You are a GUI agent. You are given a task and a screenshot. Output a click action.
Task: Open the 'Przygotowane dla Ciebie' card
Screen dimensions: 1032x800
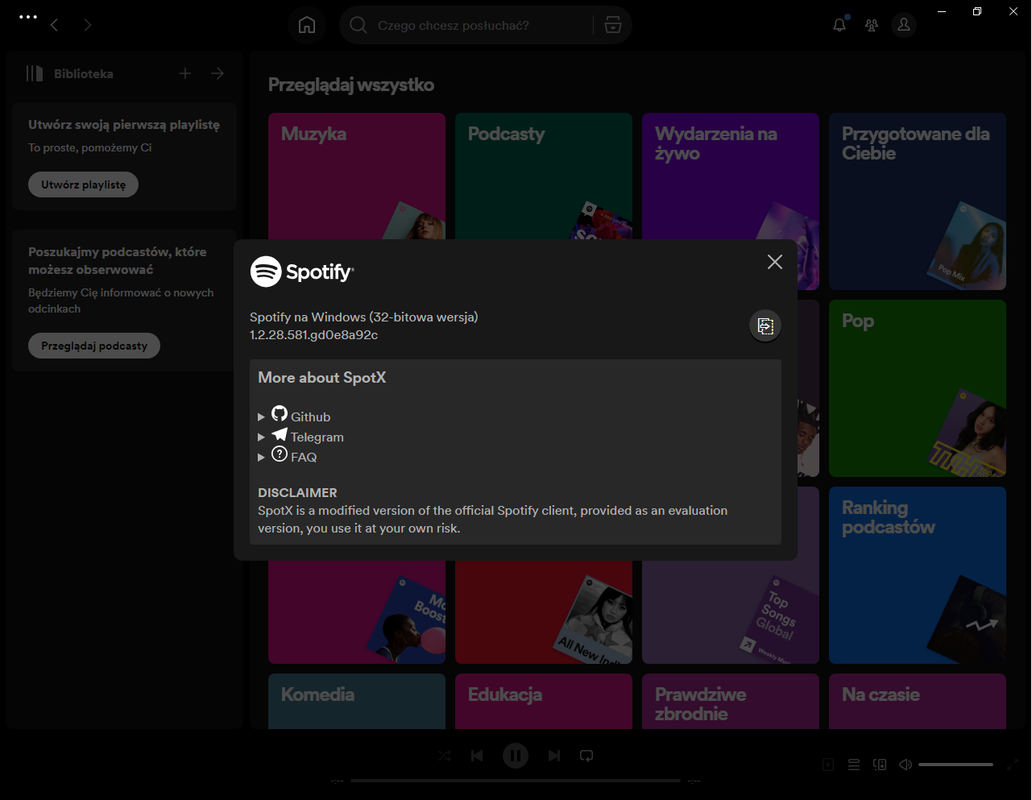click(x=917, y=201)
